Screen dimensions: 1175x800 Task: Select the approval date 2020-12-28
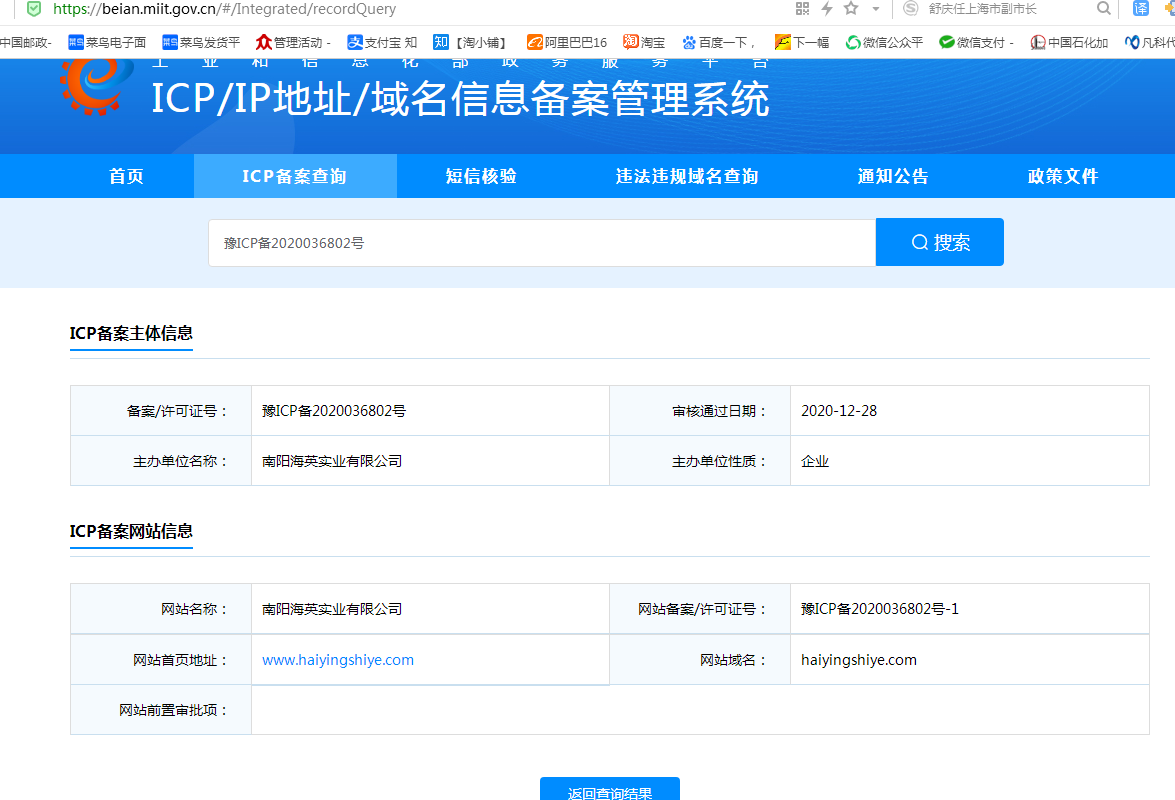839,410
